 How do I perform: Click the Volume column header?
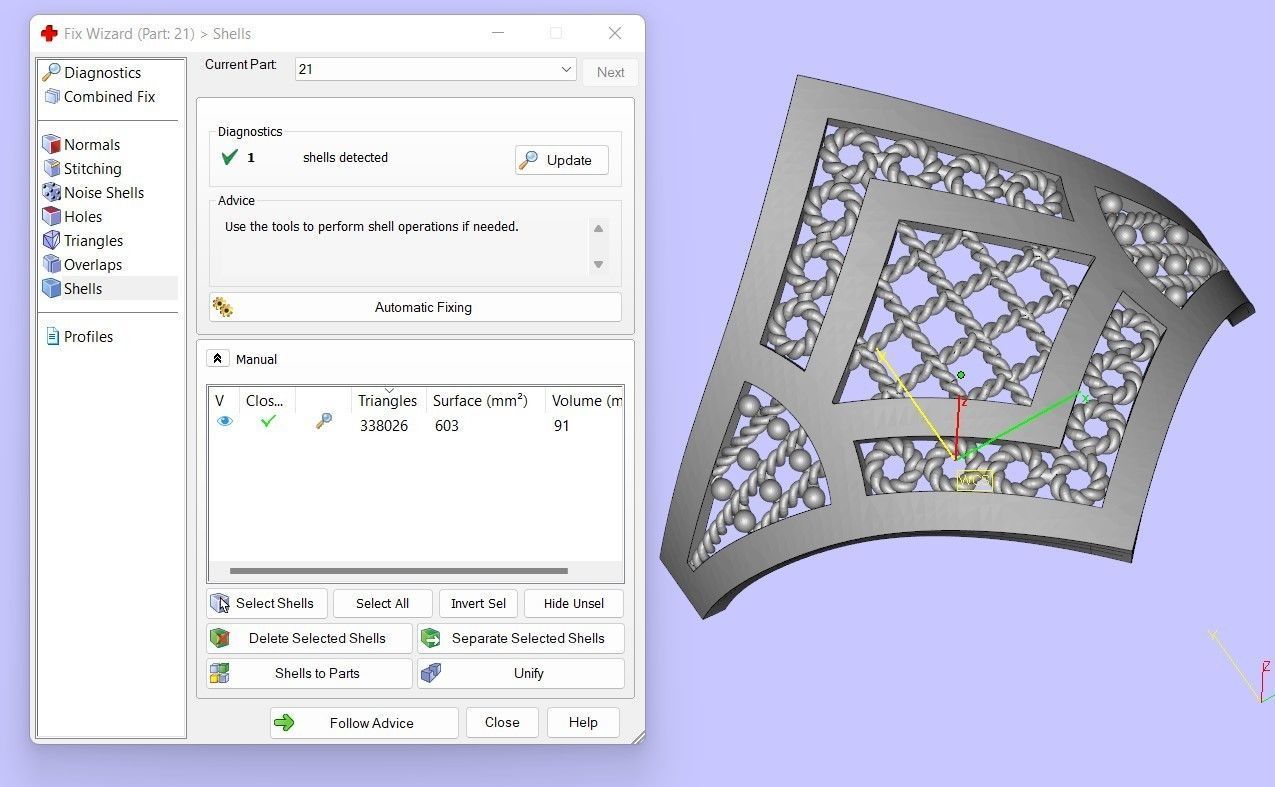point(586,401)
